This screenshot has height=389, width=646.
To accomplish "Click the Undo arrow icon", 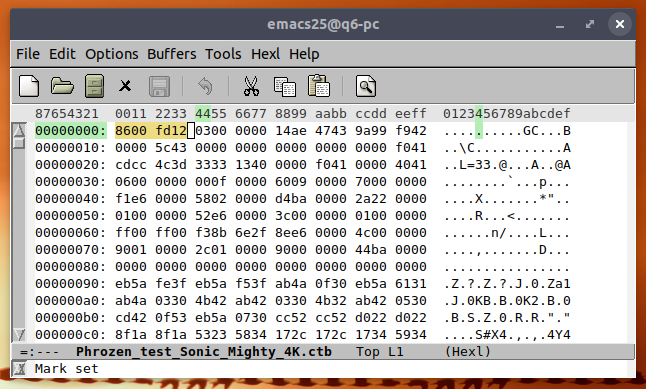I will click(205, 86).
